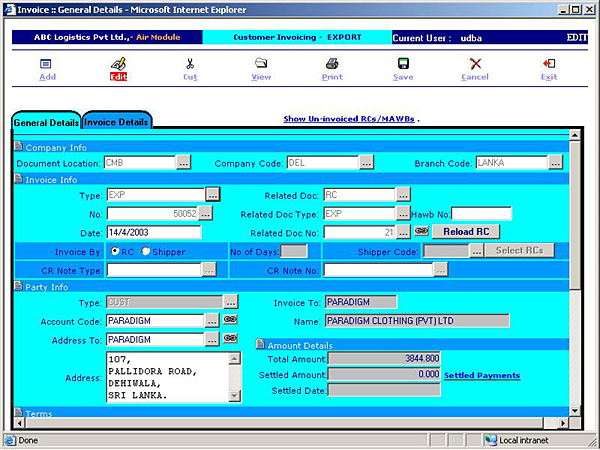Viewport: 600px width, 450px height.
Task: Click form panel vertical scroll down arrow
Action: [x=575, y=411]
